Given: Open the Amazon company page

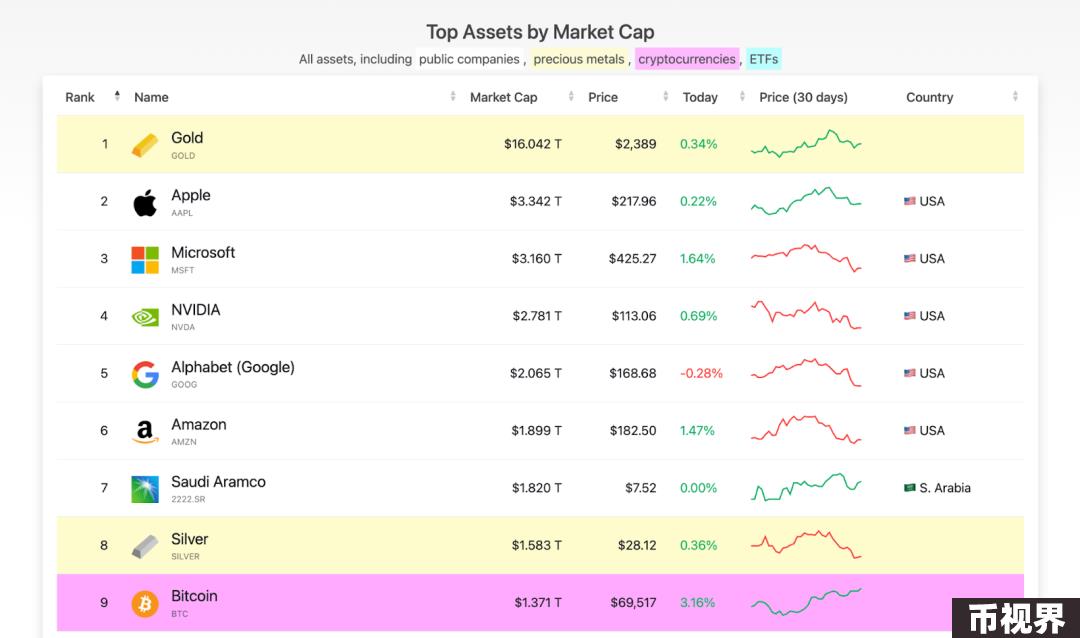Looking at the screenshot, I should click(x=198, y=424).
